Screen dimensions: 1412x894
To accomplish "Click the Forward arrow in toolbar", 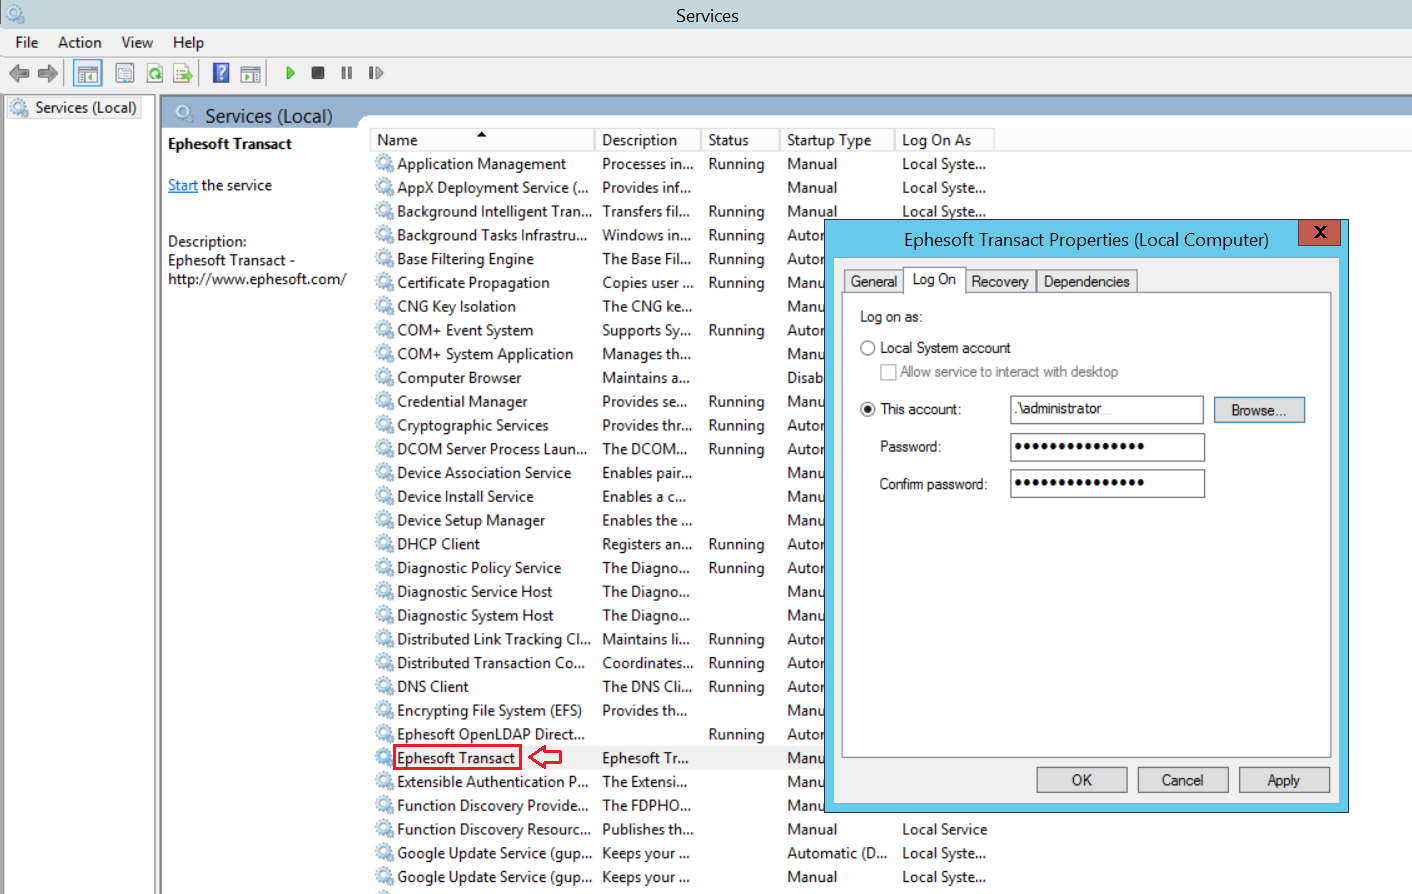I will 47,73.
